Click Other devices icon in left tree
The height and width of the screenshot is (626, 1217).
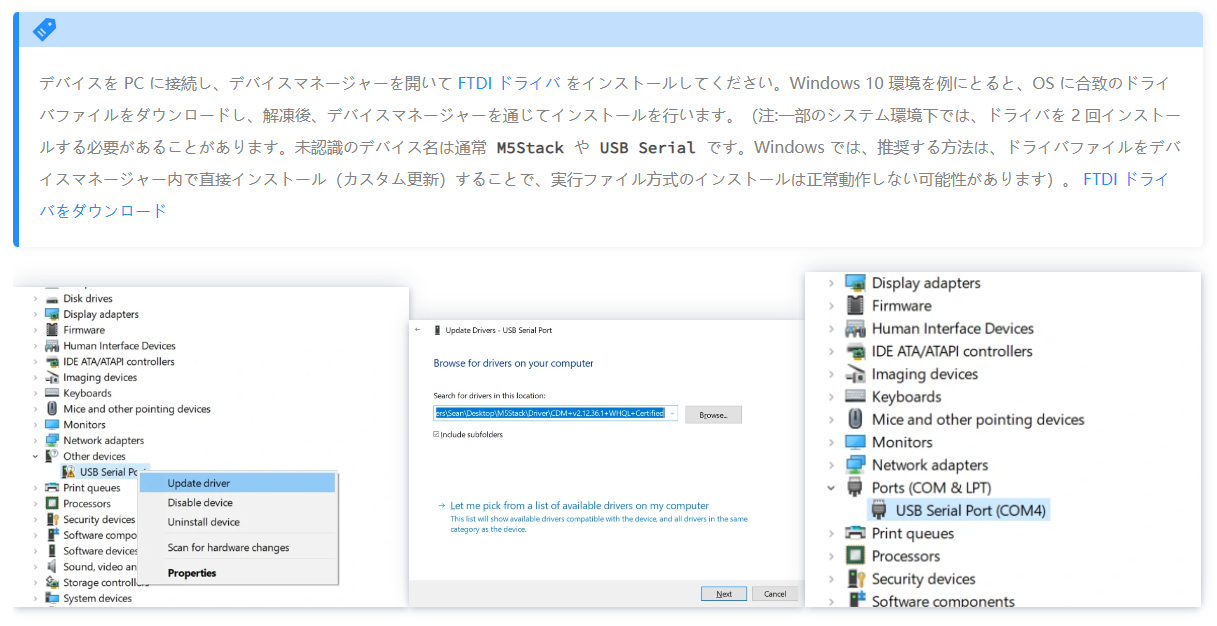tap(52, 456)
